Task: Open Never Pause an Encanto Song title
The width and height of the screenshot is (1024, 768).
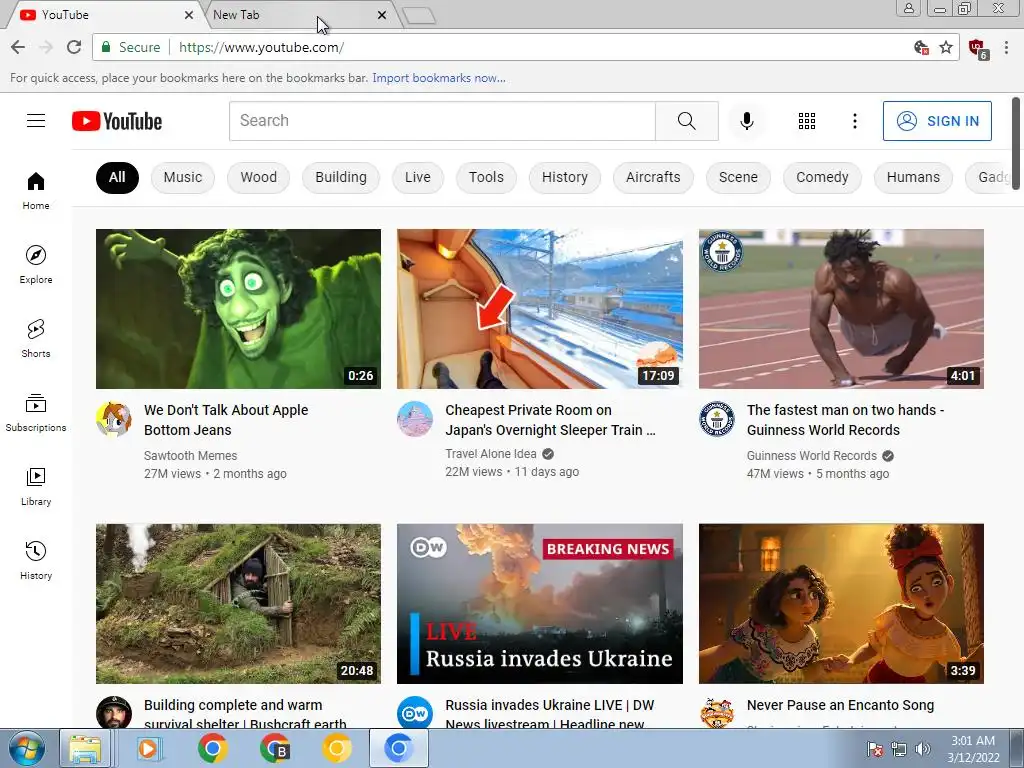Action: click(x=840, y=705)
